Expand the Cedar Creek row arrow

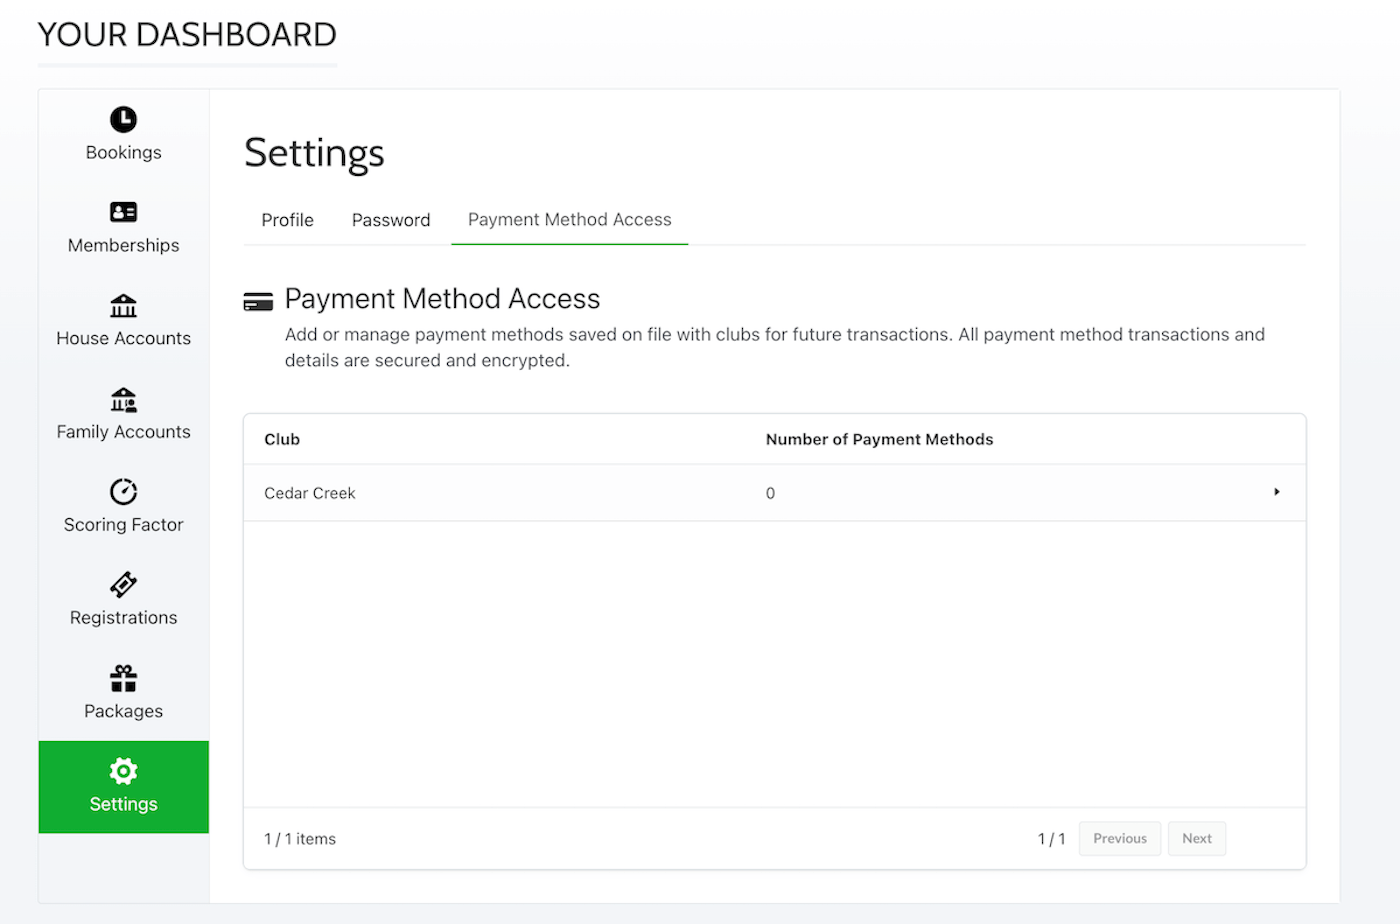pyautogui.click(x=1277, y=492)
